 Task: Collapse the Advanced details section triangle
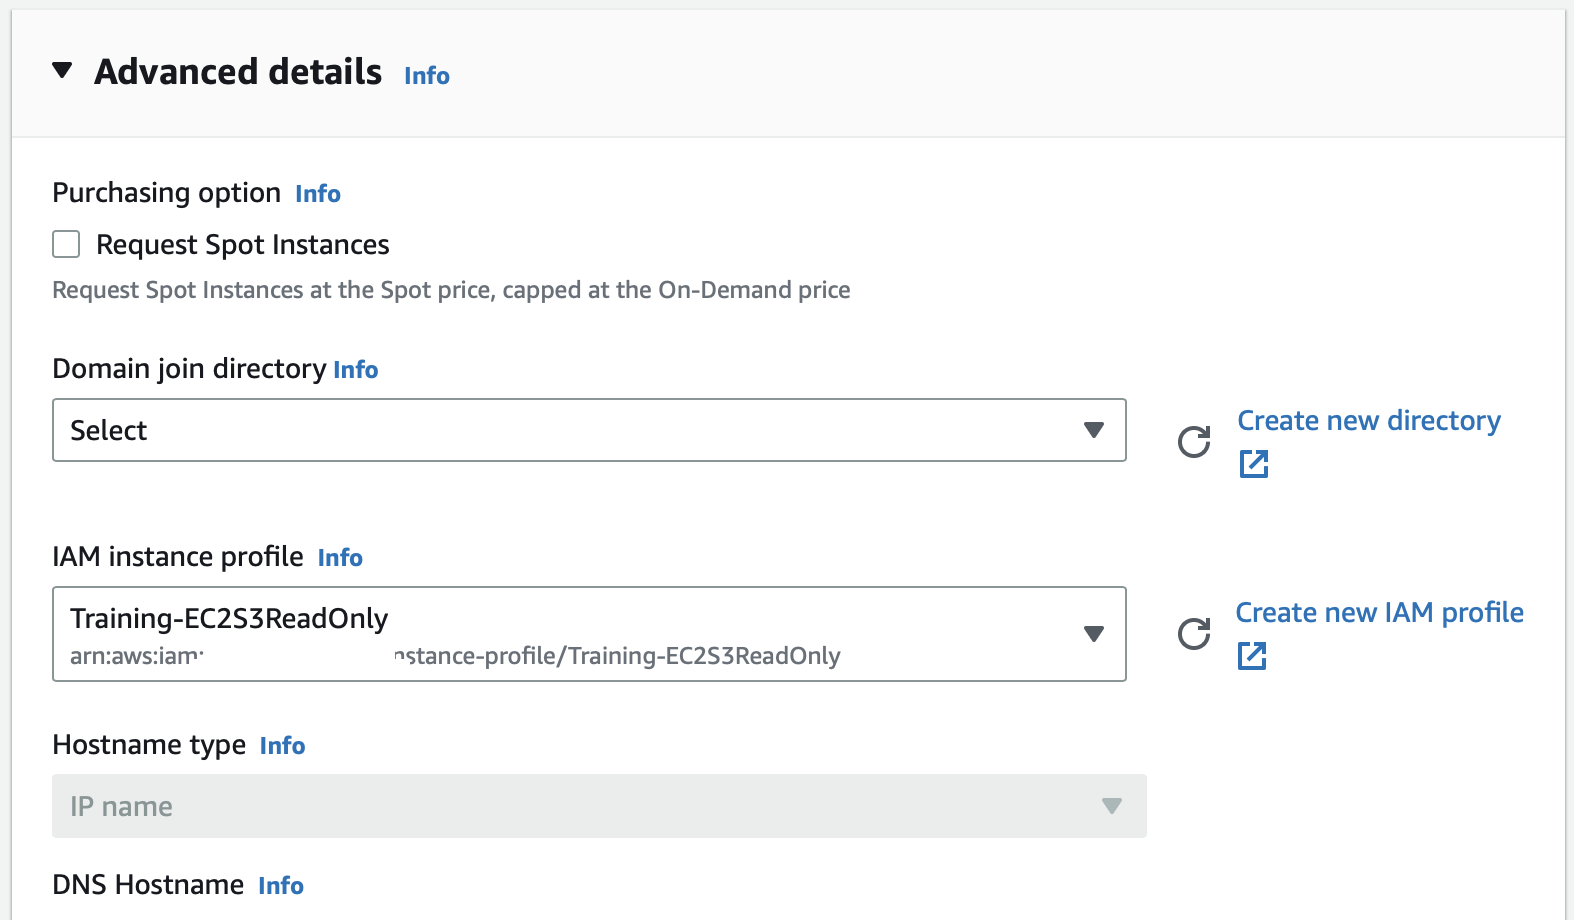point(62,71)
